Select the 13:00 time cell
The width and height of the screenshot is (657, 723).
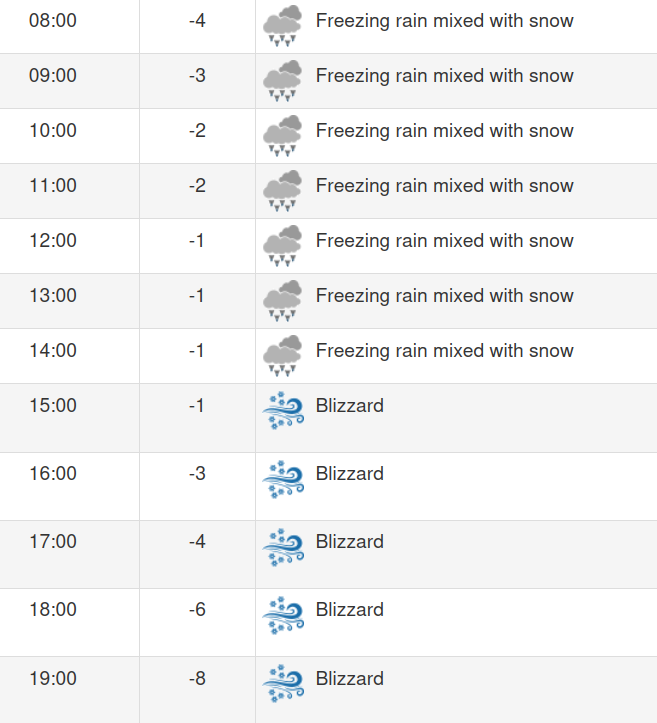tap(53, 295)
